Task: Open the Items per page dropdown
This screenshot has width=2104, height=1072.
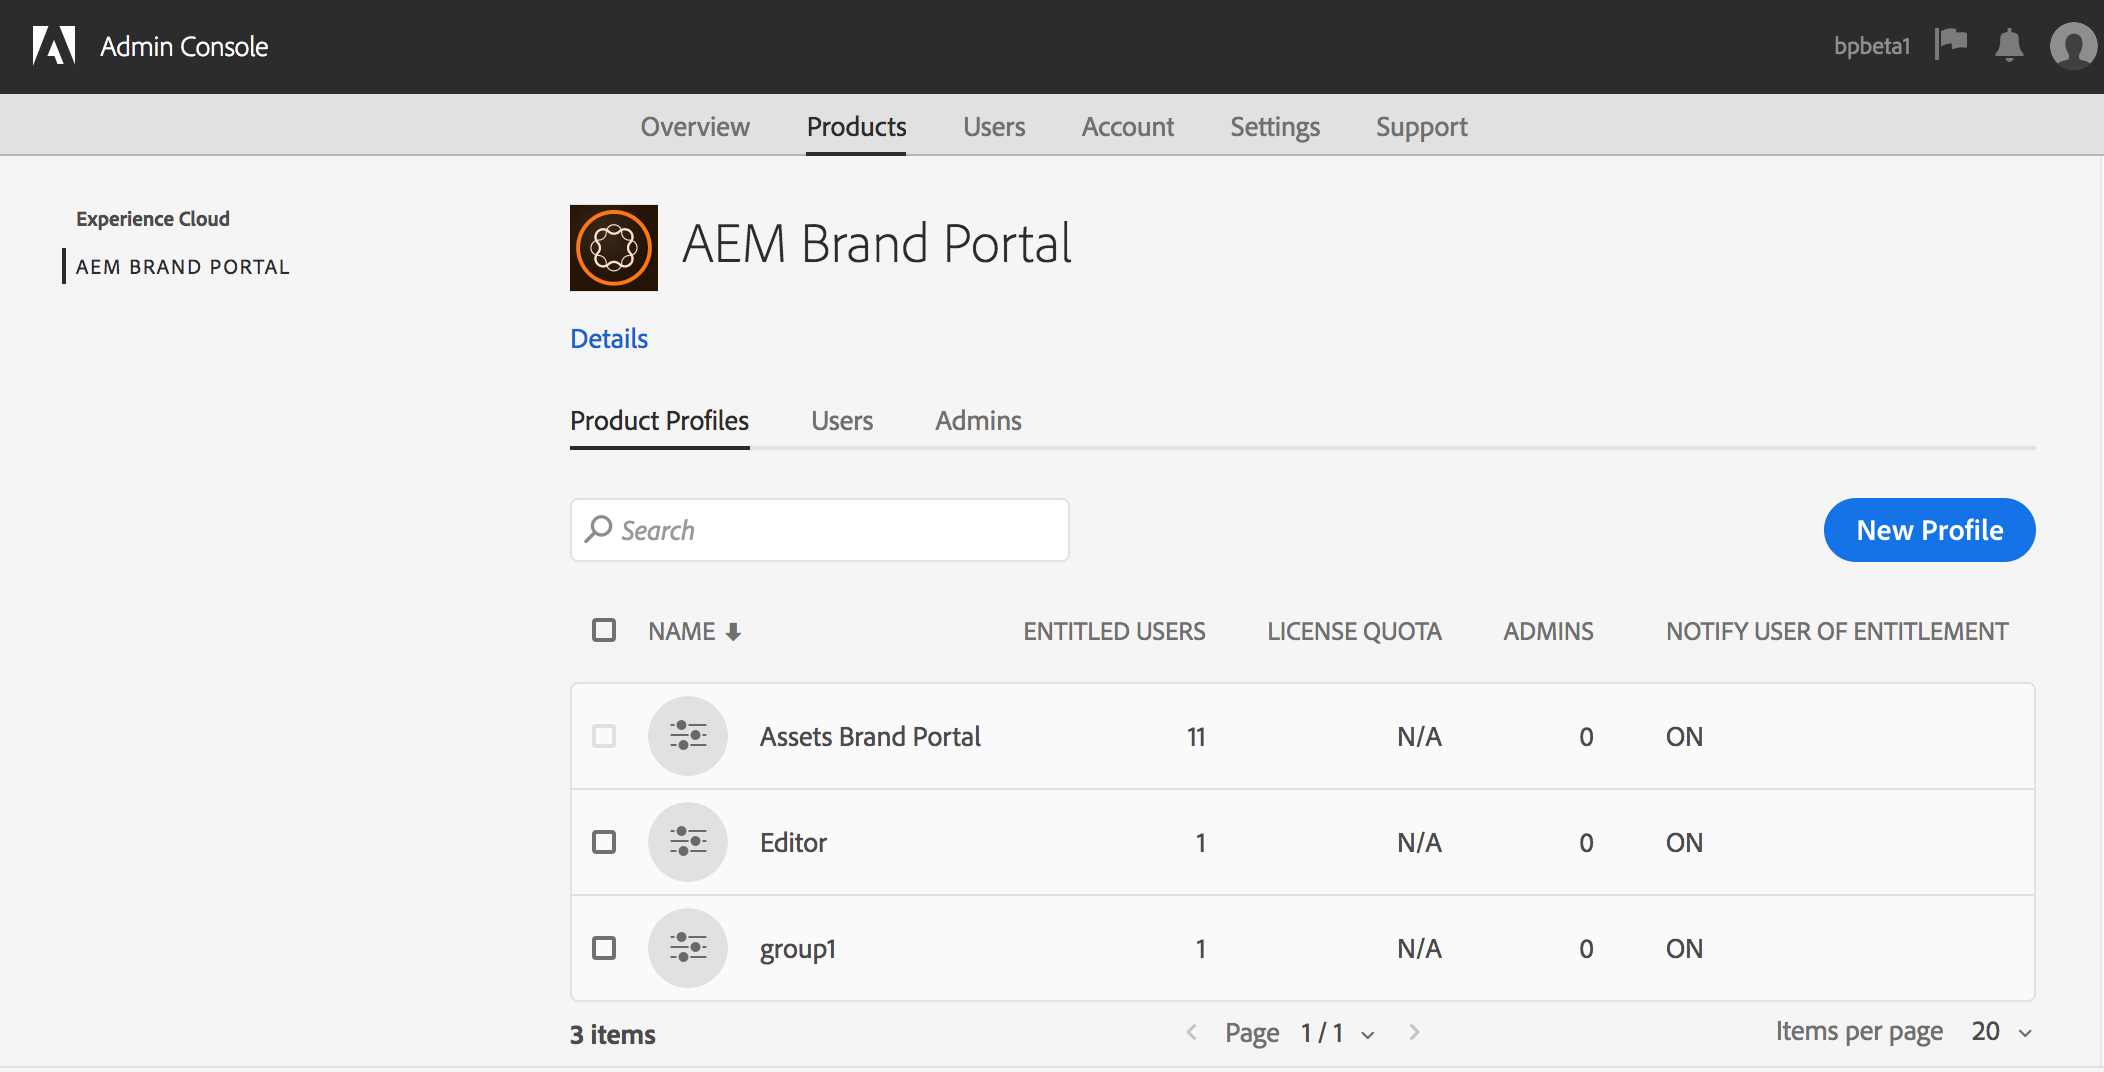Action: [2026, 1031]
